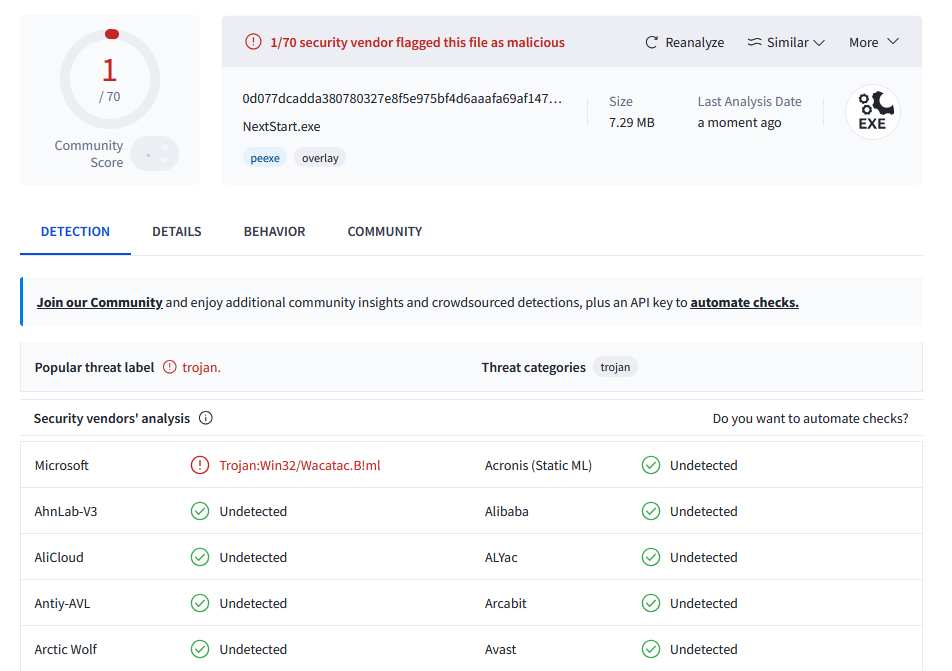Screen dimensions: 952x671
Task: Click the green check icon for ALYac
Action: [651, 557]
